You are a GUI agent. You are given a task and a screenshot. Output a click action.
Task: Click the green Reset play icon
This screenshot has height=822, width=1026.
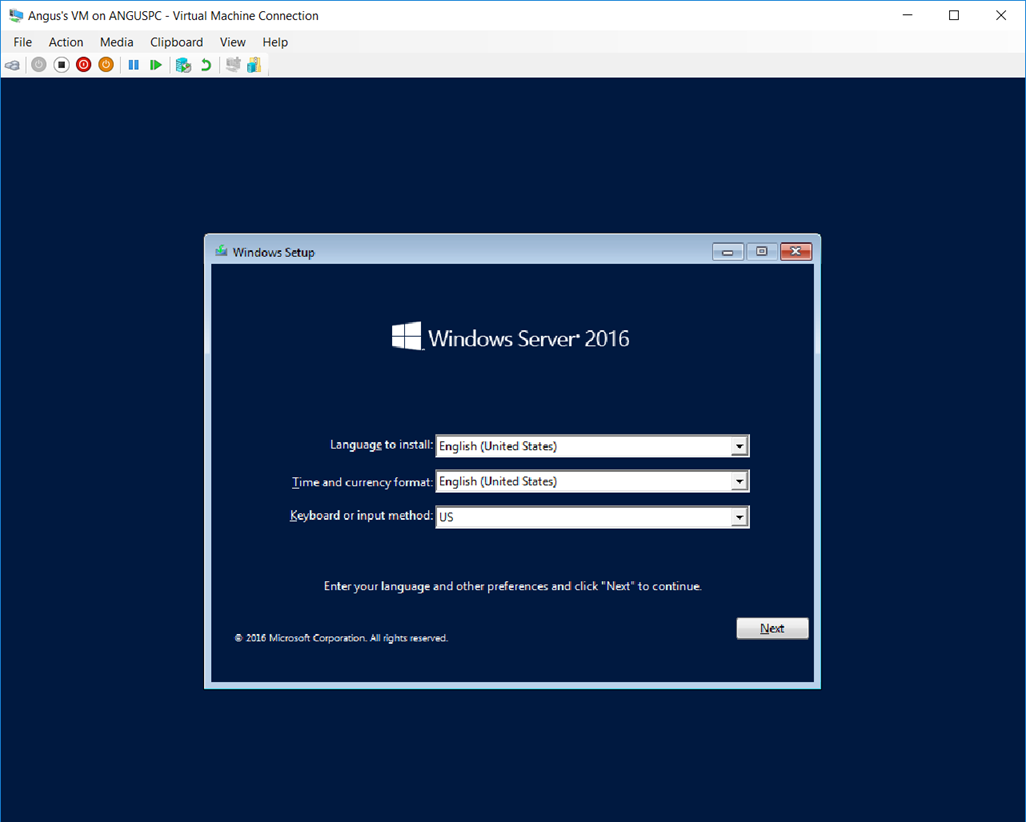point(156,65)
